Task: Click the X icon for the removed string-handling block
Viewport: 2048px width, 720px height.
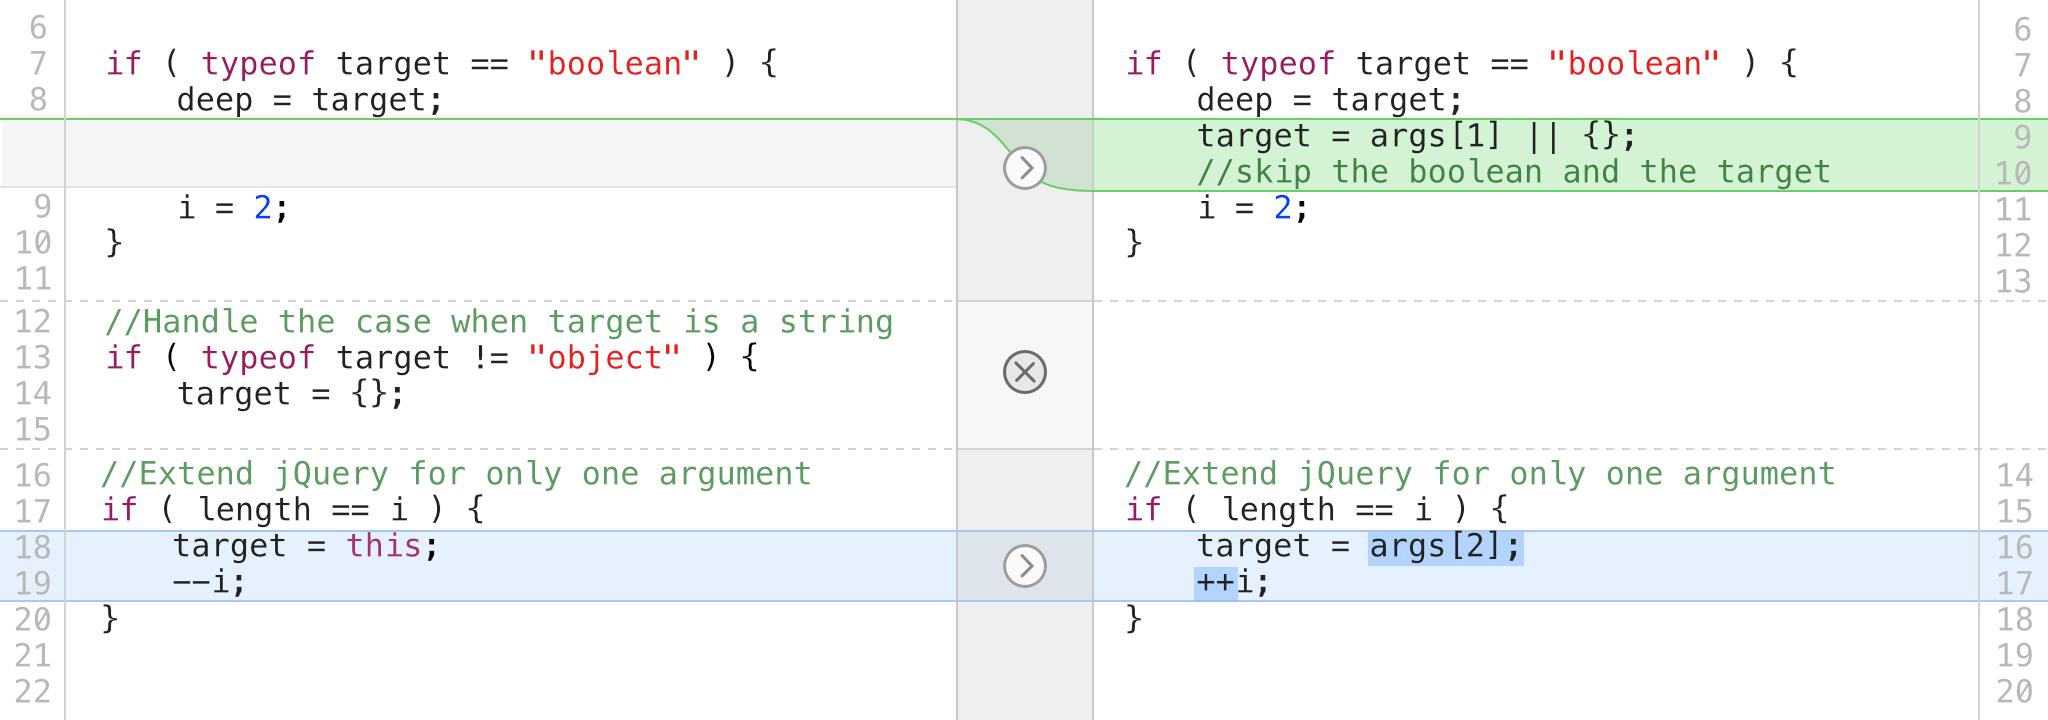Action: (1024, 372)
